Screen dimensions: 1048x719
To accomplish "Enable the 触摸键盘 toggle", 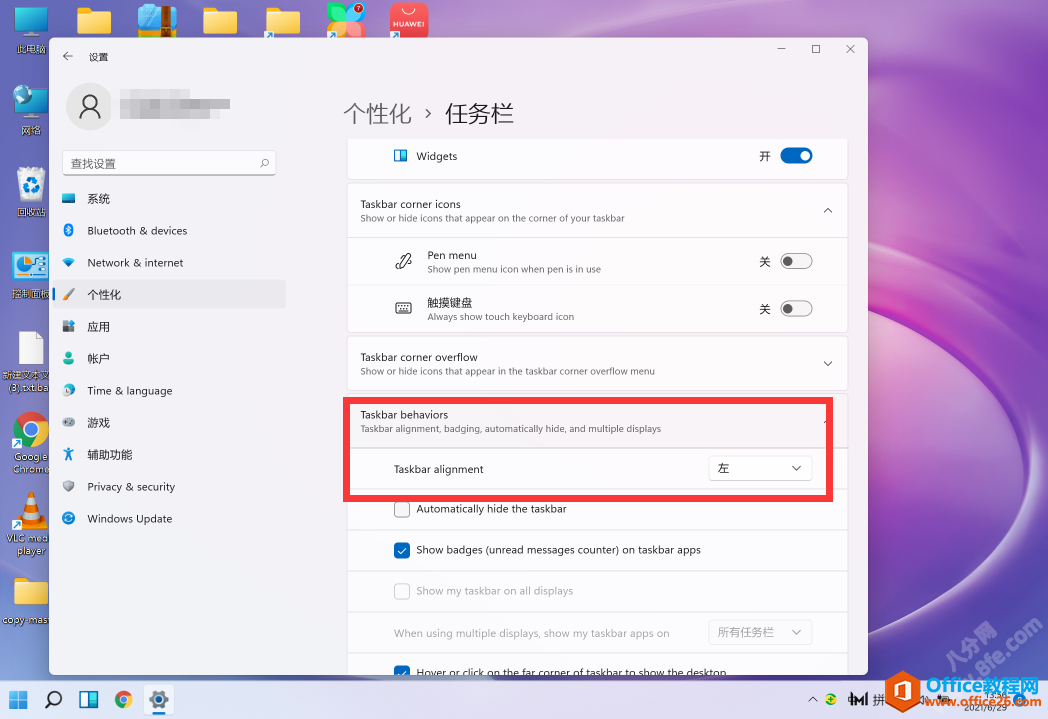I will (x=796, y=309).
